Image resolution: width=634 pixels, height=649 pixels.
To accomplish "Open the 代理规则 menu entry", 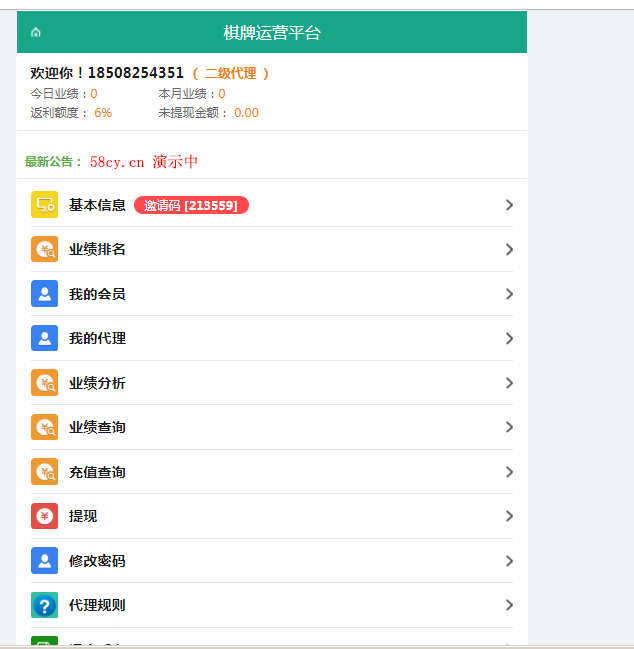I will point(272,605).
